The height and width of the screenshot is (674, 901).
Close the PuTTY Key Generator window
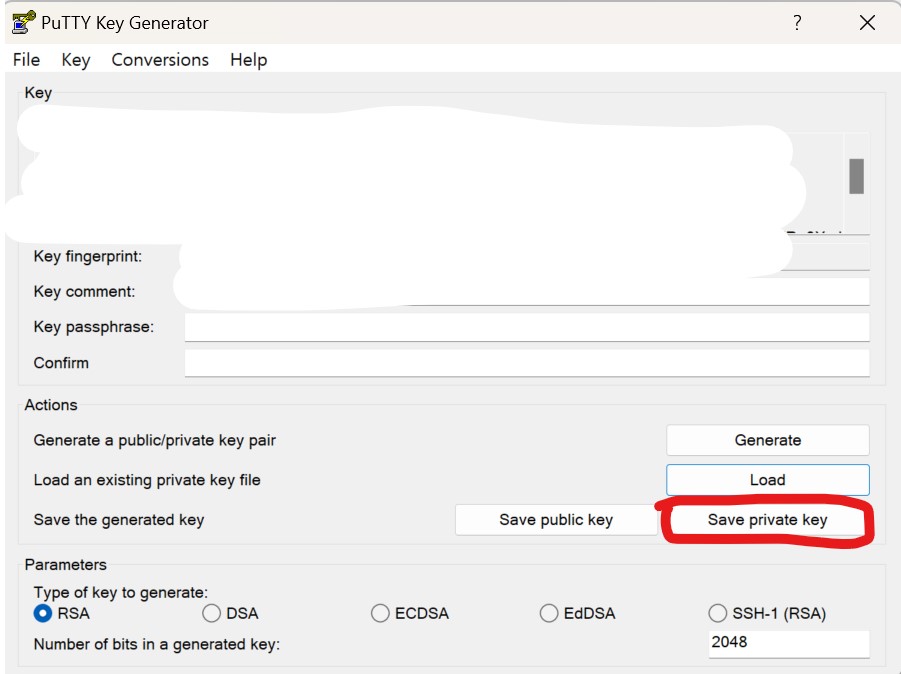[x=867, y=22]
